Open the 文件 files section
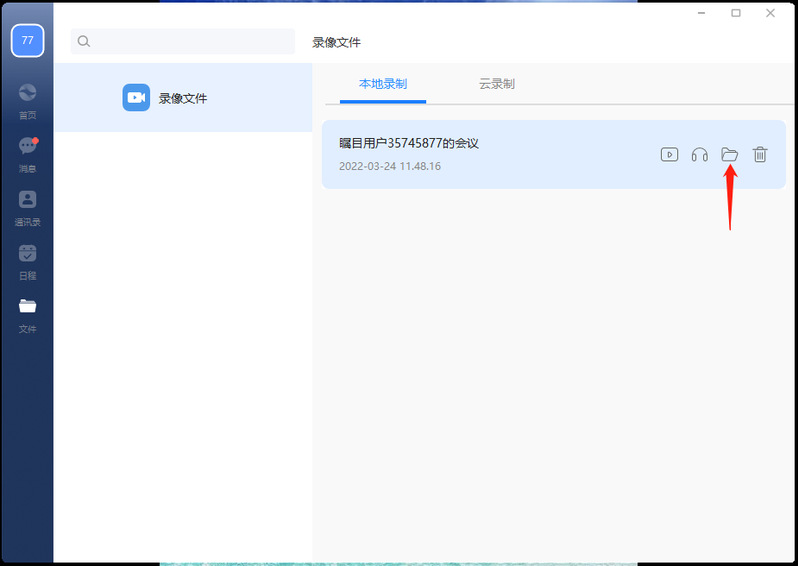798x566 pixels. click(27, 316)
